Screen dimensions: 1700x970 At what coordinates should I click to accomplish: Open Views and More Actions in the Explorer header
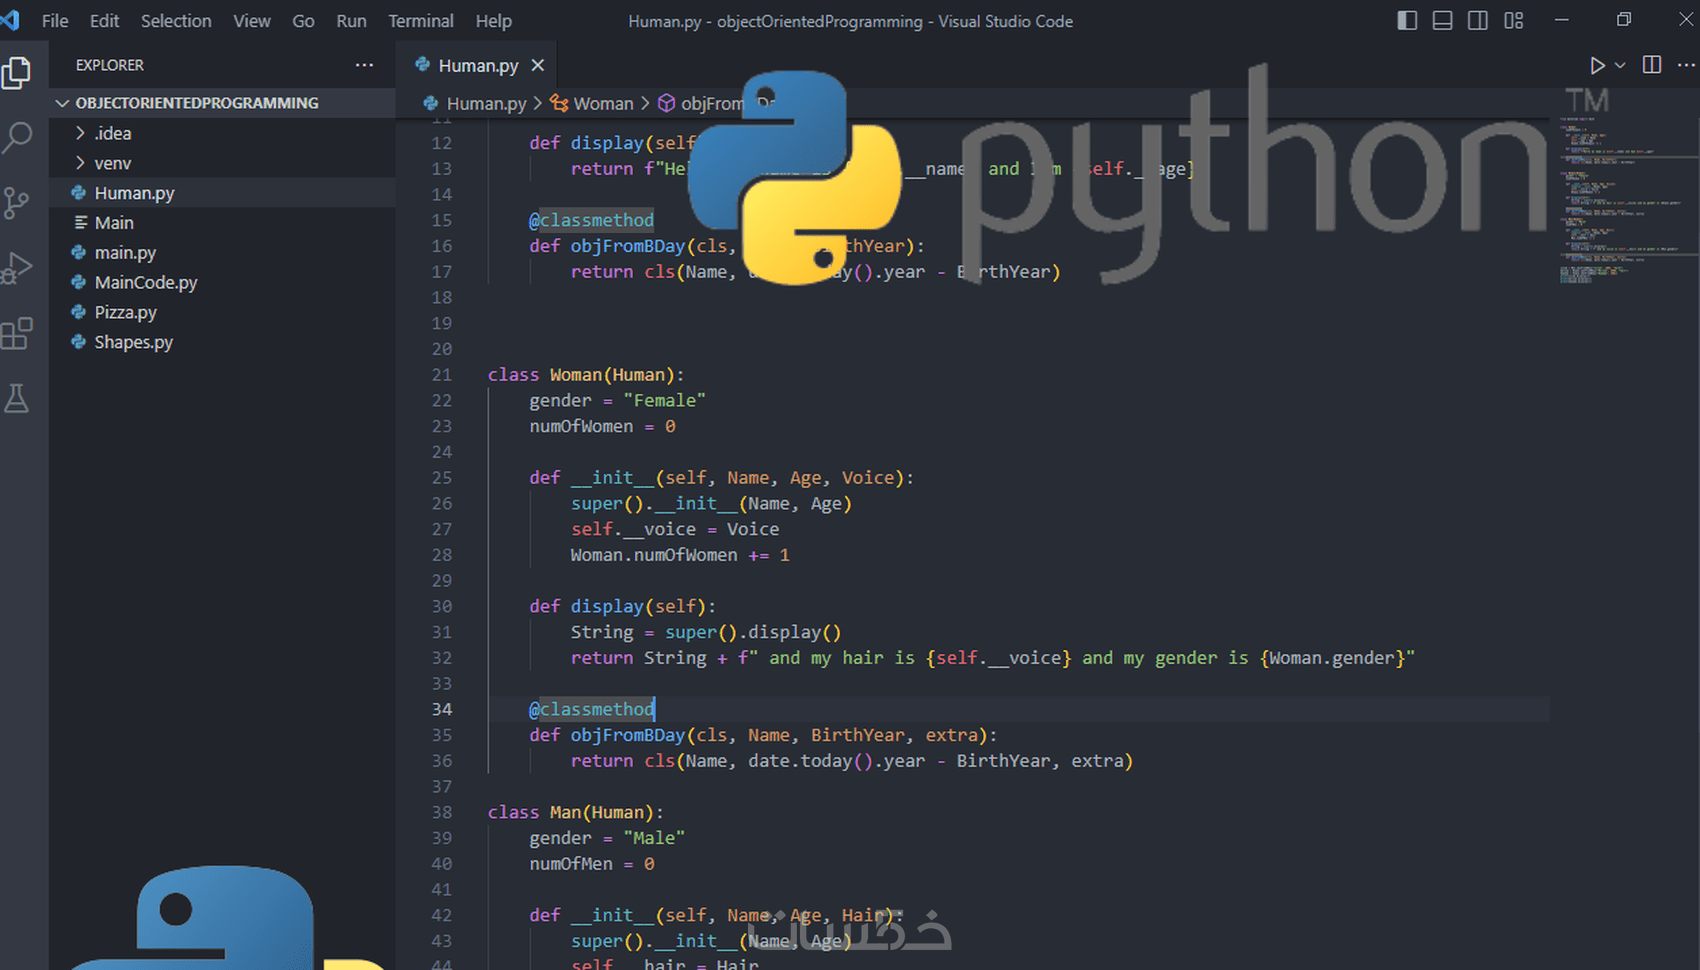click(364, 64)
